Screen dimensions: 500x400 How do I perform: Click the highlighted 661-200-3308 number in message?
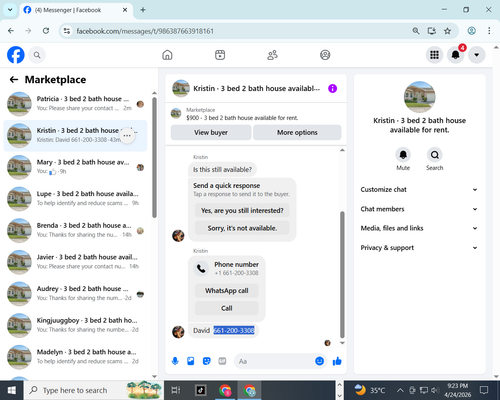click(x=234, y=330)
